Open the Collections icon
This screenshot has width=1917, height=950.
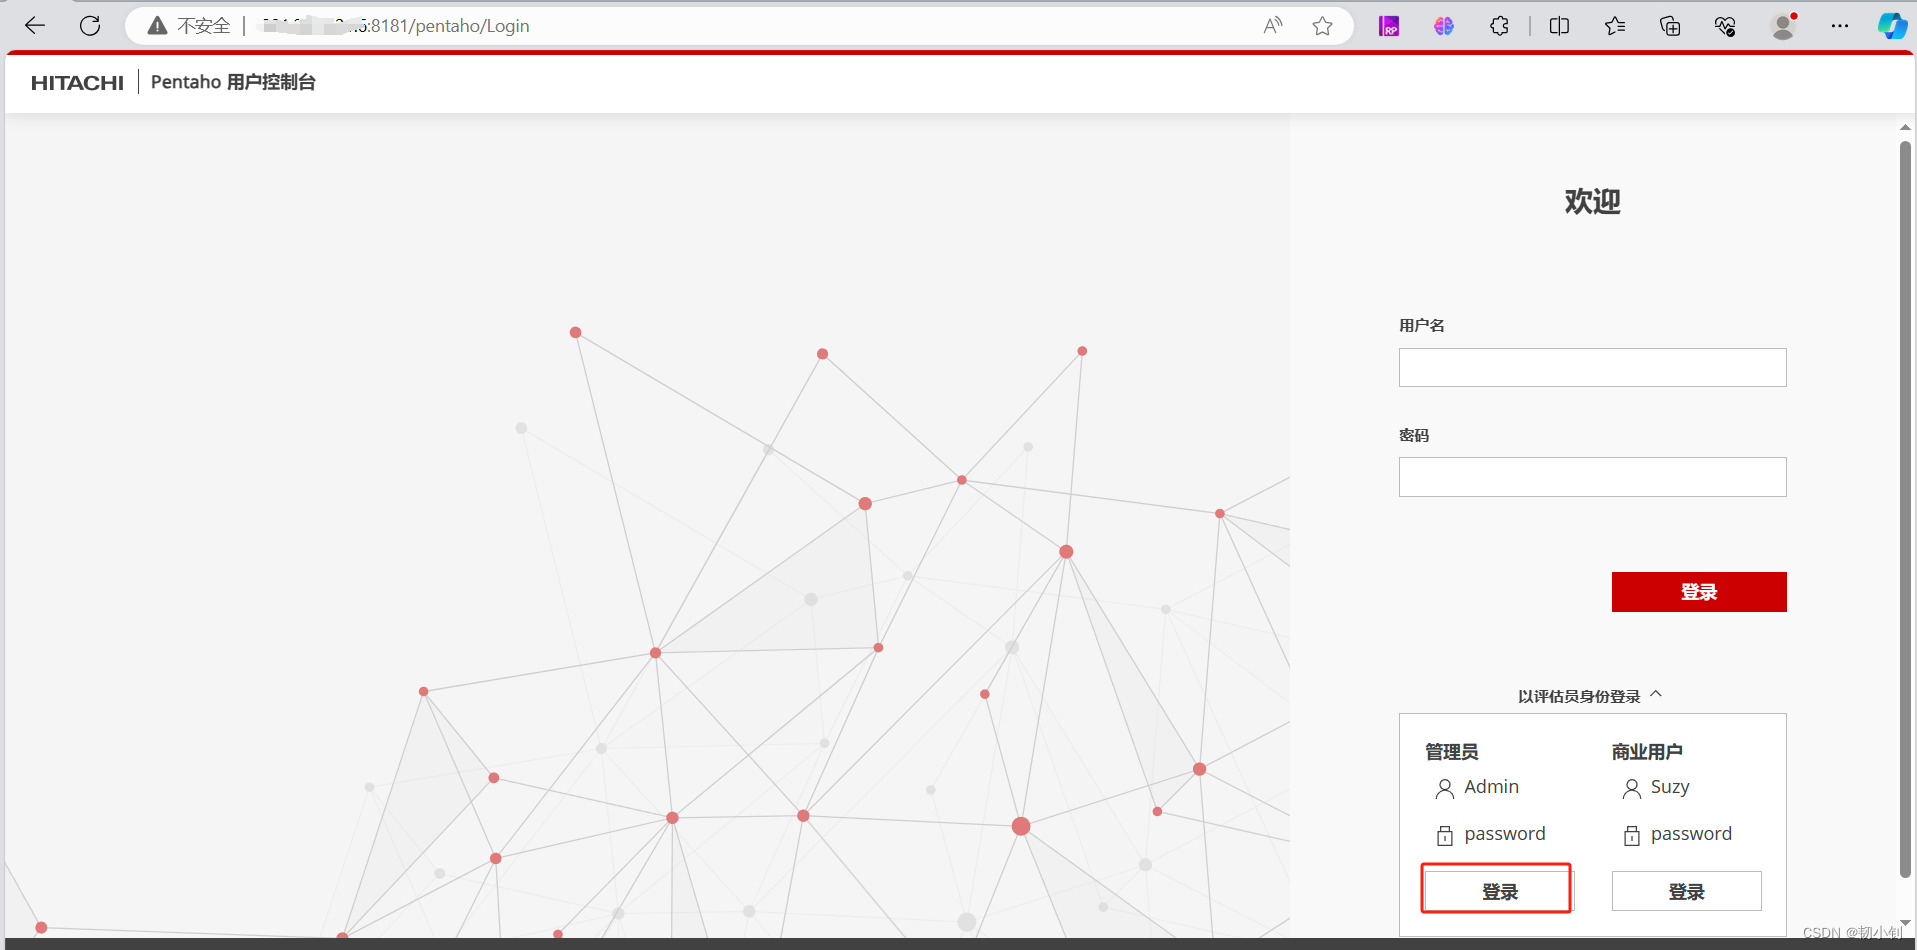[1670, 26]
